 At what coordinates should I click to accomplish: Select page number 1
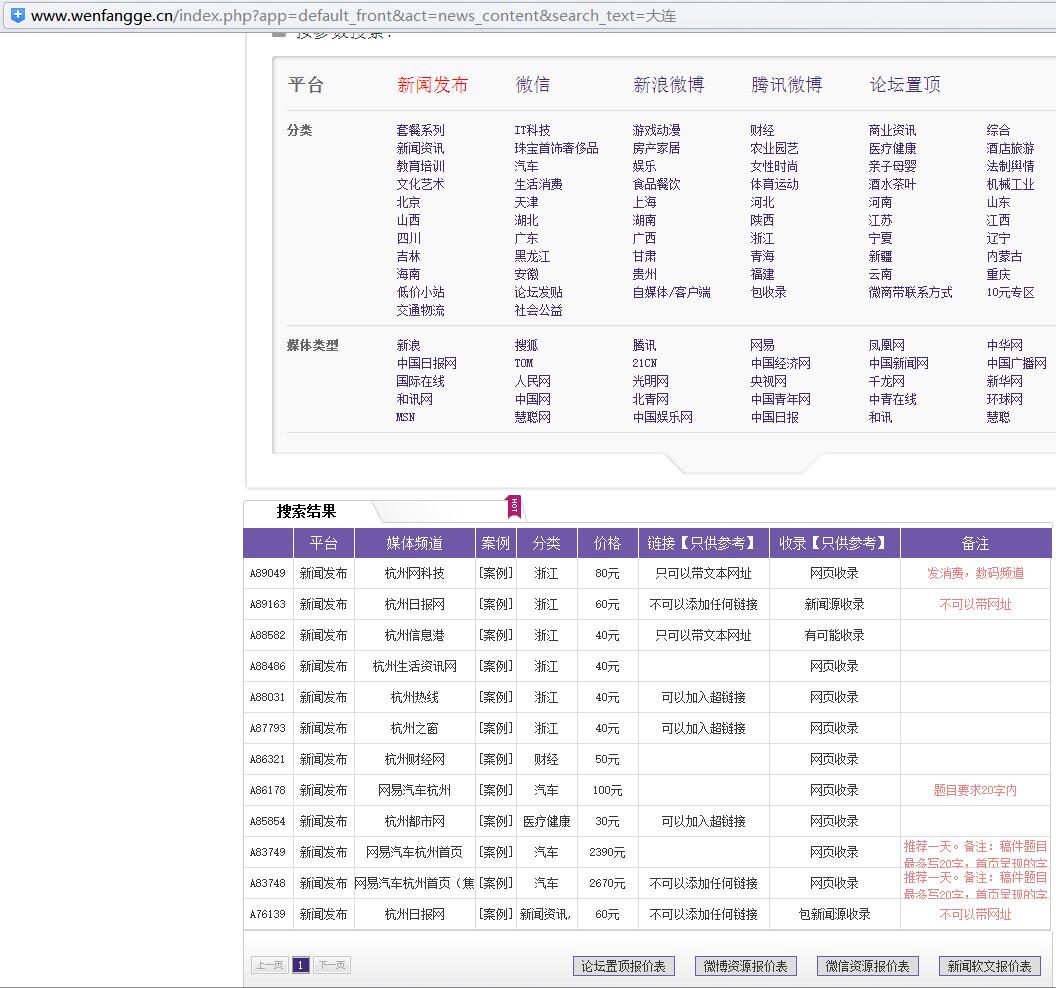301,965
